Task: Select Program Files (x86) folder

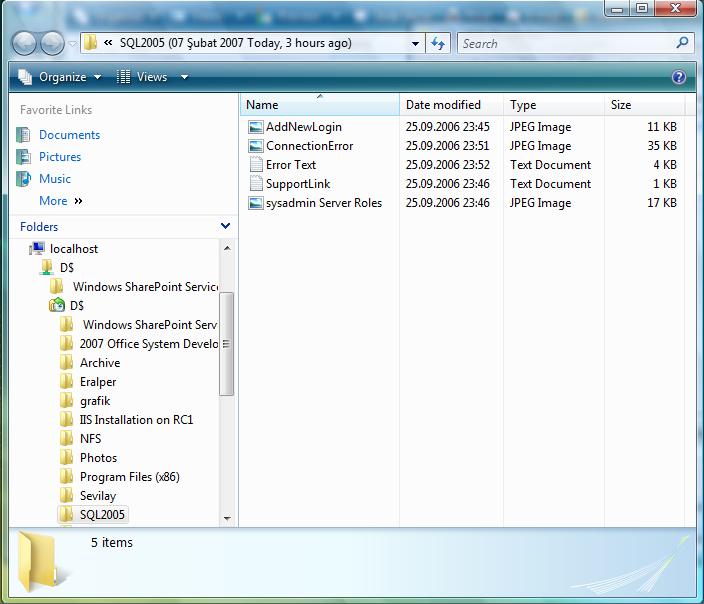Action: [x=130, y=477]
